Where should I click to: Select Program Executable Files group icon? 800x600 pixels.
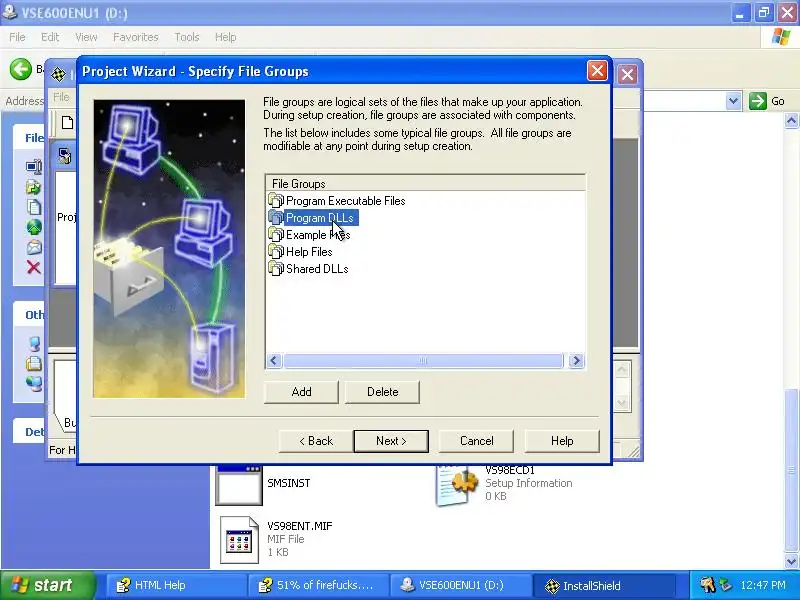[x=276, y=201]
